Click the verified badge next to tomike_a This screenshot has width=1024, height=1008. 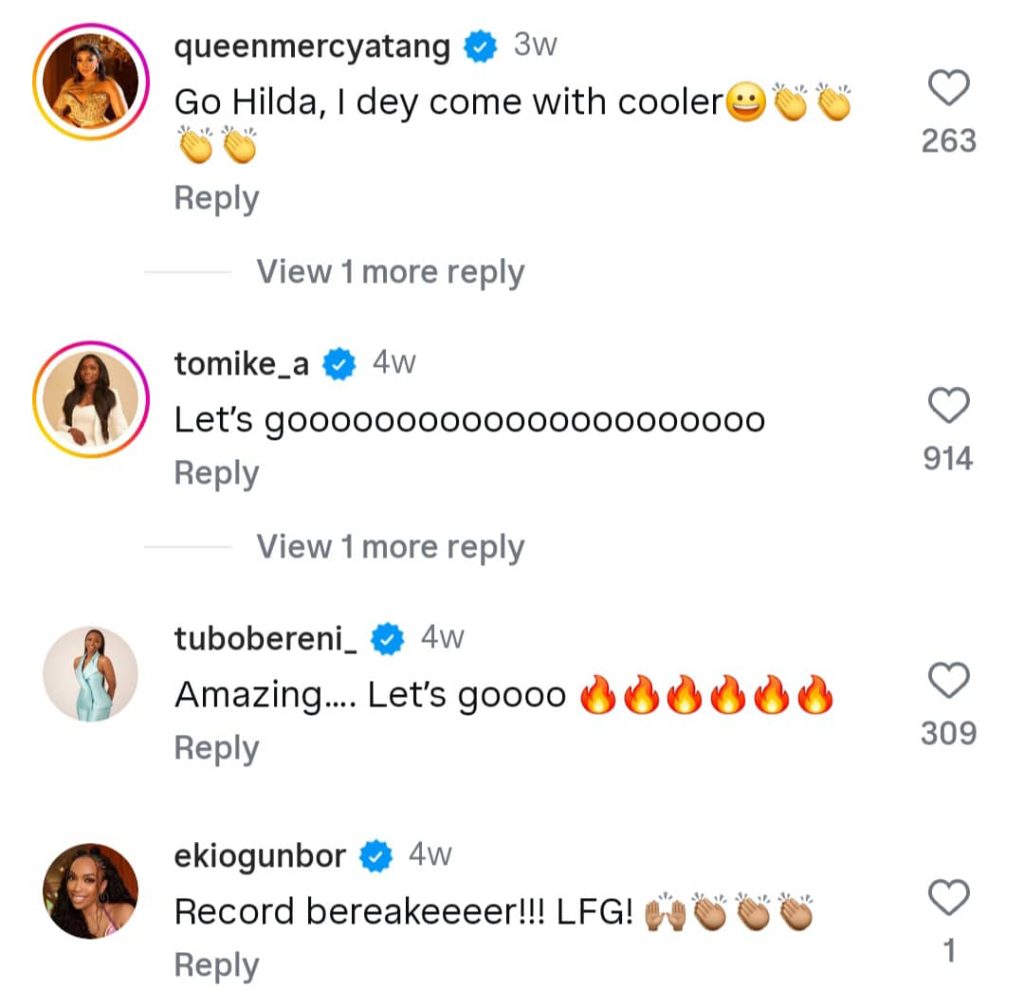(x=341, y=365)
